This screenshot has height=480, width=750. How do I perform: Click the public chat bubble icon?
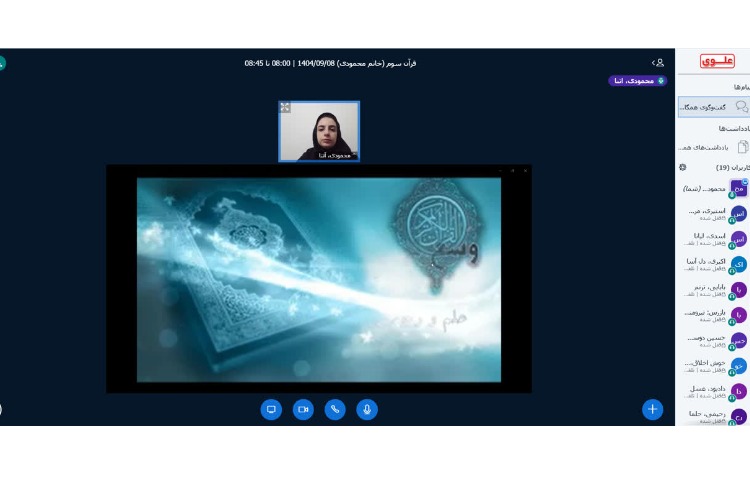pos(741,107)
